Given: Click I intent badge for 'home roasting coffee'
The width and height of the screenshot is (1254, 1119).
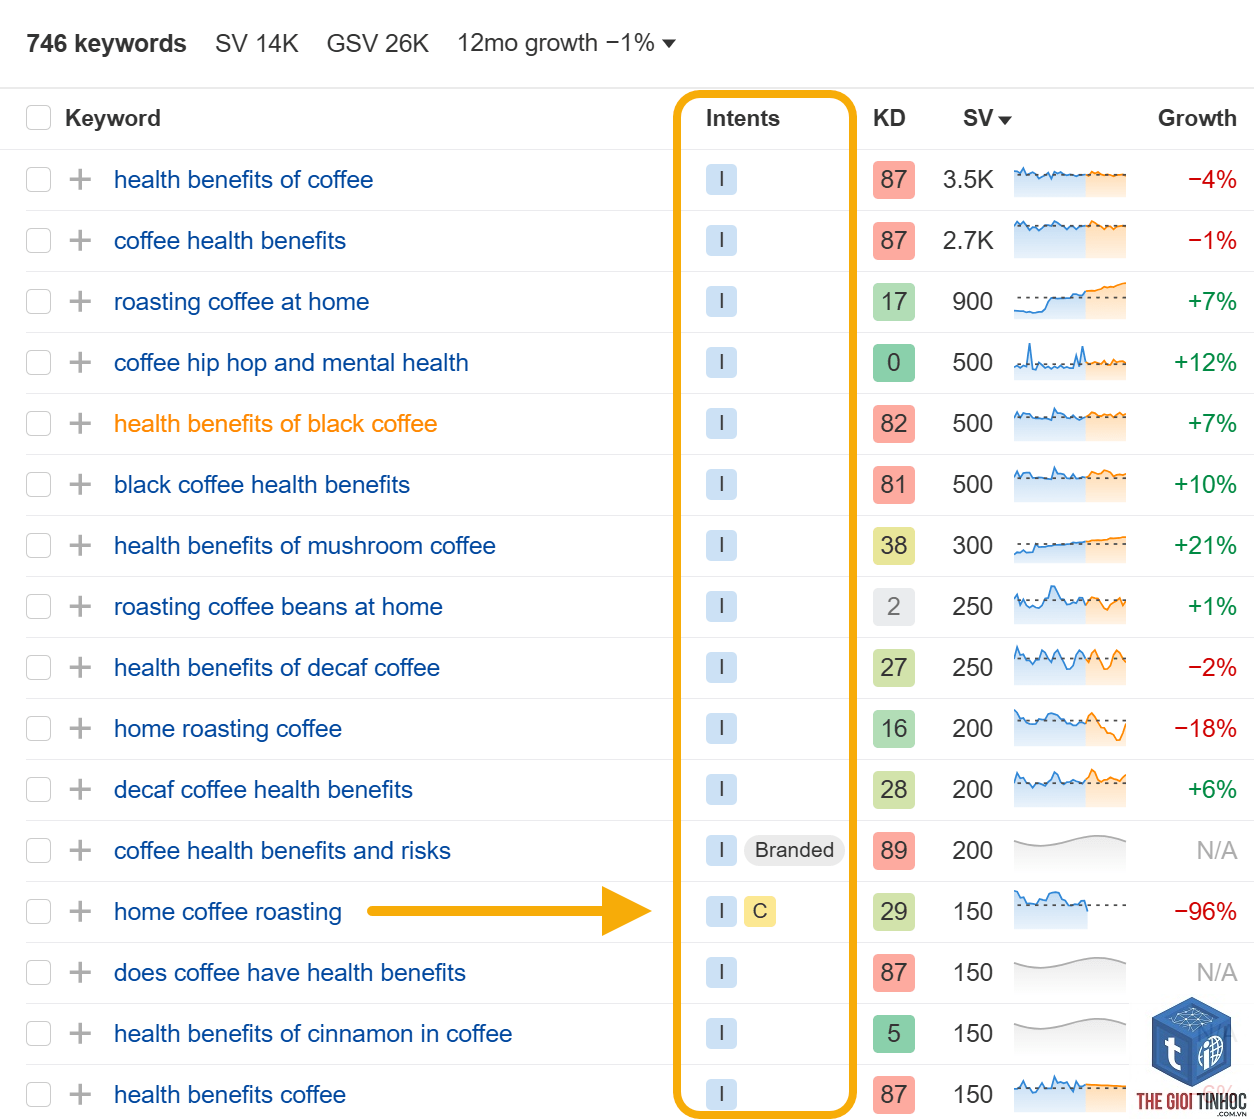Looking at the screenshot, I should point(721,729).
